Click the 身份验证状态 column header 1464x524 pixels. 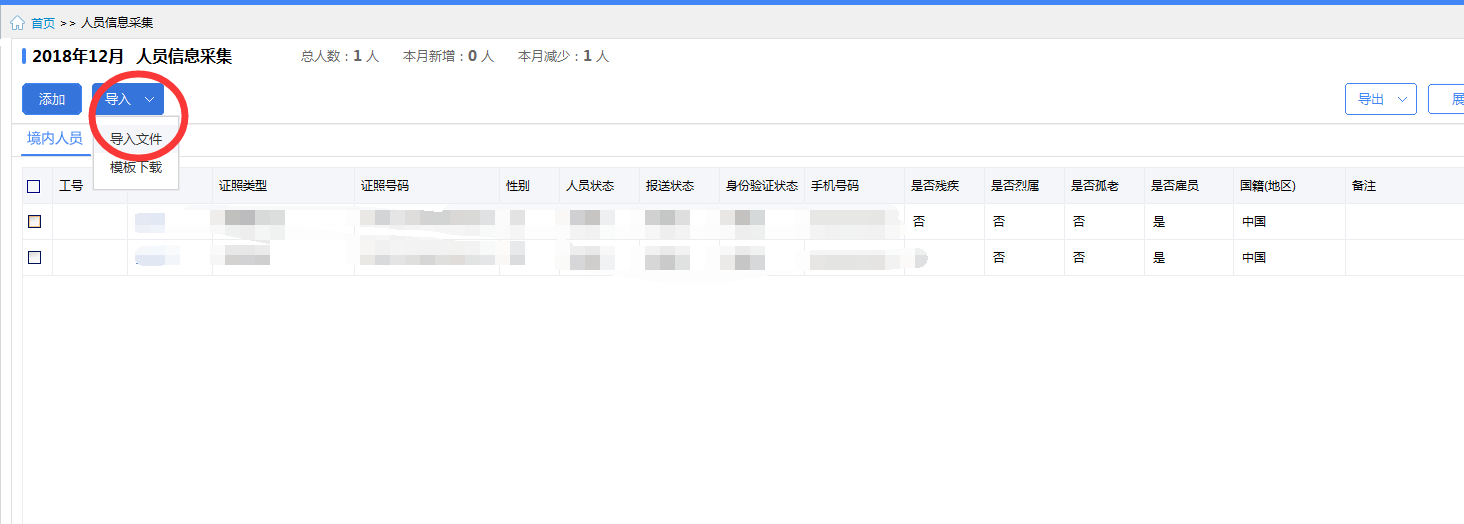click(x=762, y=186)
